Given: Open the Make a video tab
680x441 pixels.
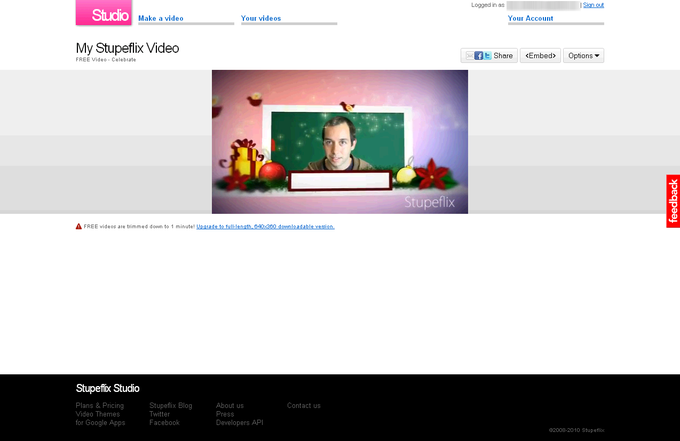Looking at the screenshot, I should click(161, 18).
